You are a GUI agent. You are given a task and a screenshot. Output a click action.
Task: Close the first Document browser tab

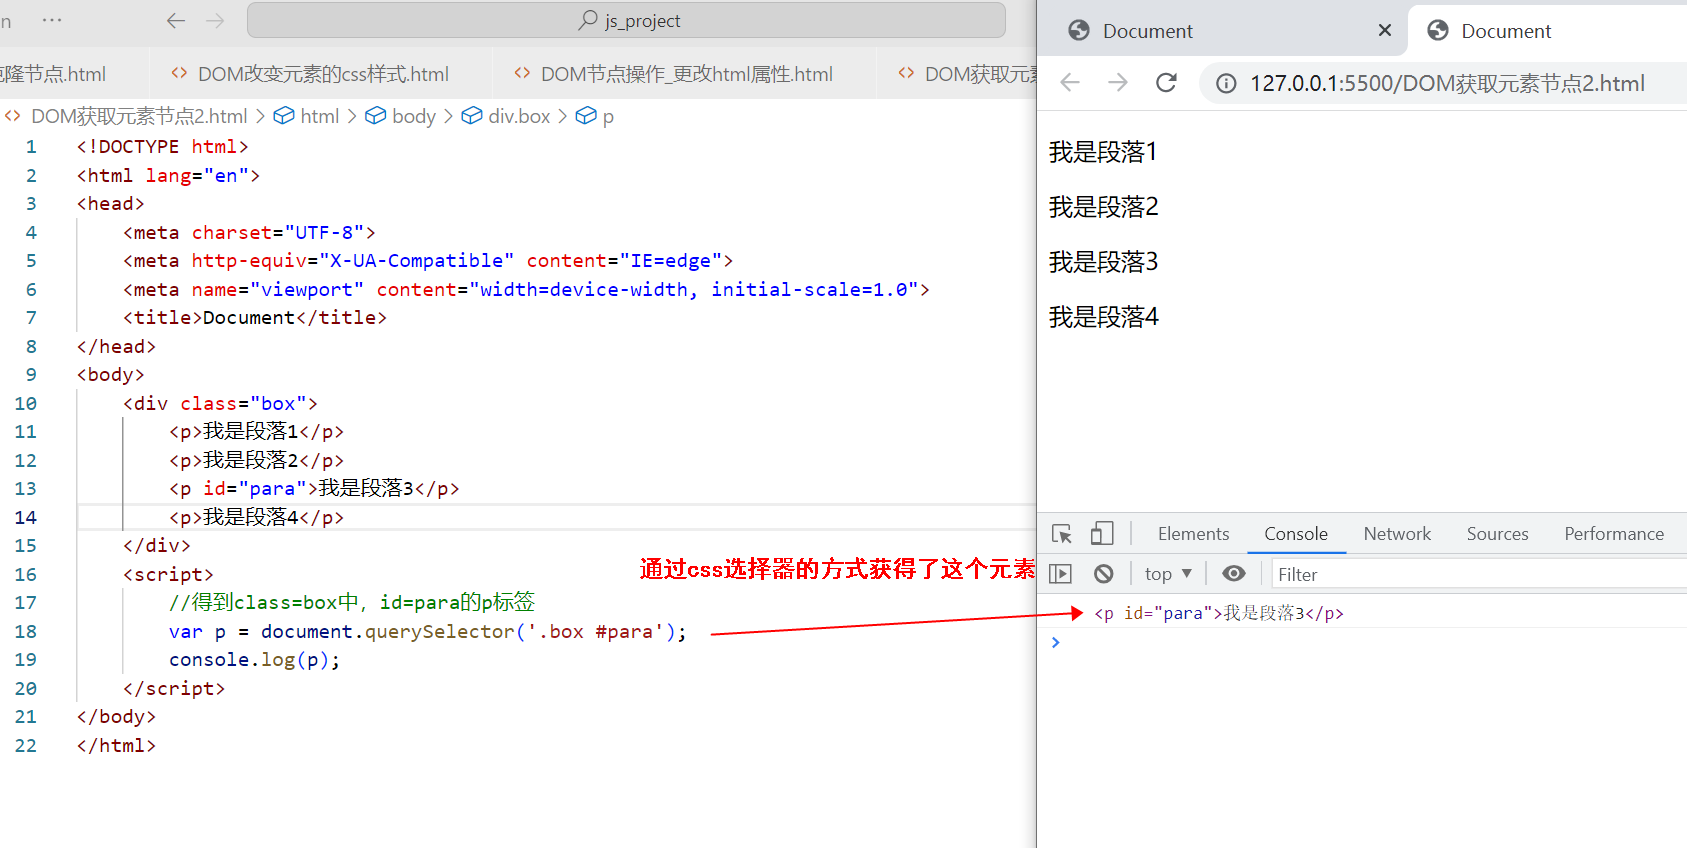point(1385,30)
